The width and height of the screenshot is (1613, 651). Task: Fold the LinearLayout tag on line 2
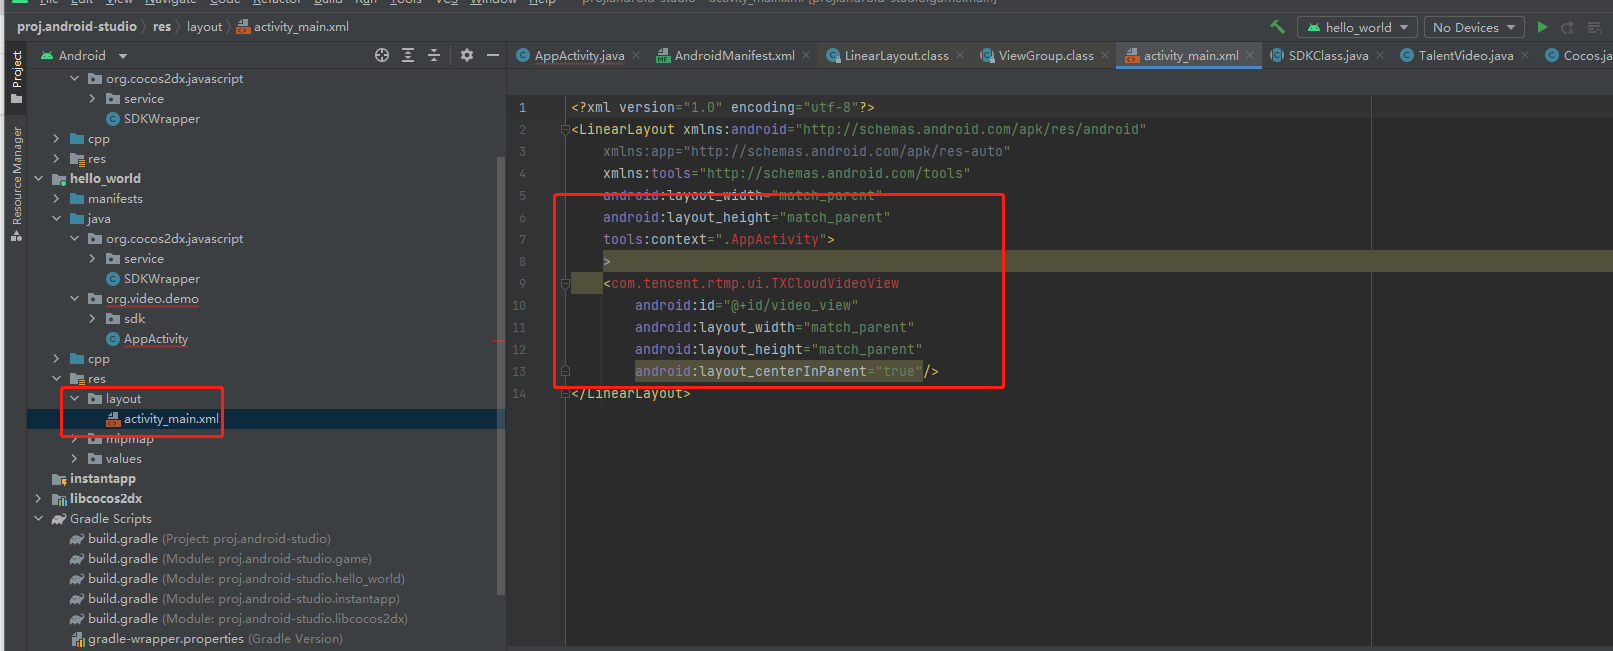565,129
